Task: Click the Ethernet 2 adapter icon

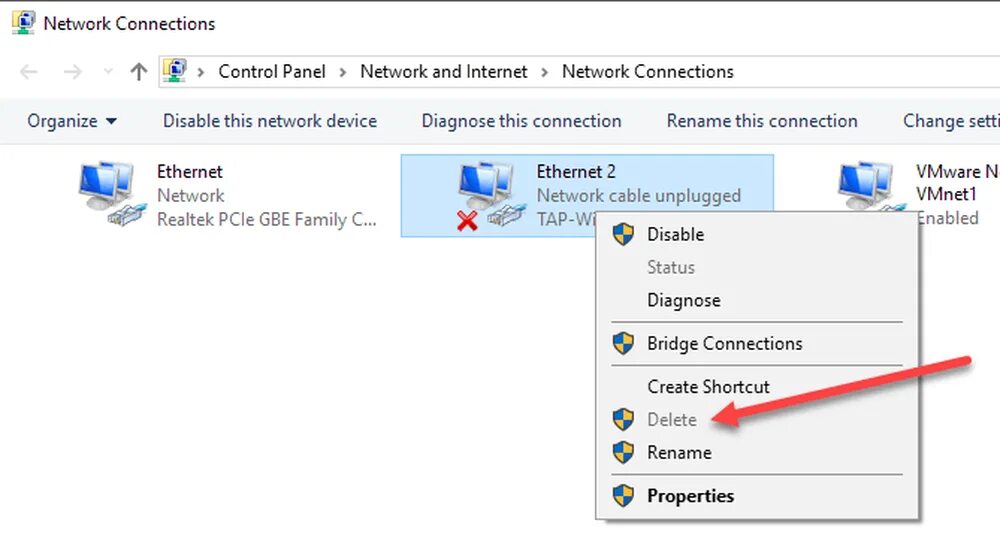Action: point(487,195)
